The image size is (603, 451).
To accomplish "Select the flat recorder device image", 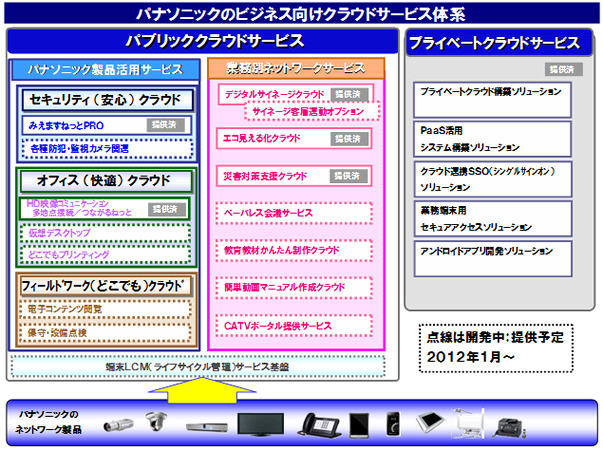I will click(207, 426).
